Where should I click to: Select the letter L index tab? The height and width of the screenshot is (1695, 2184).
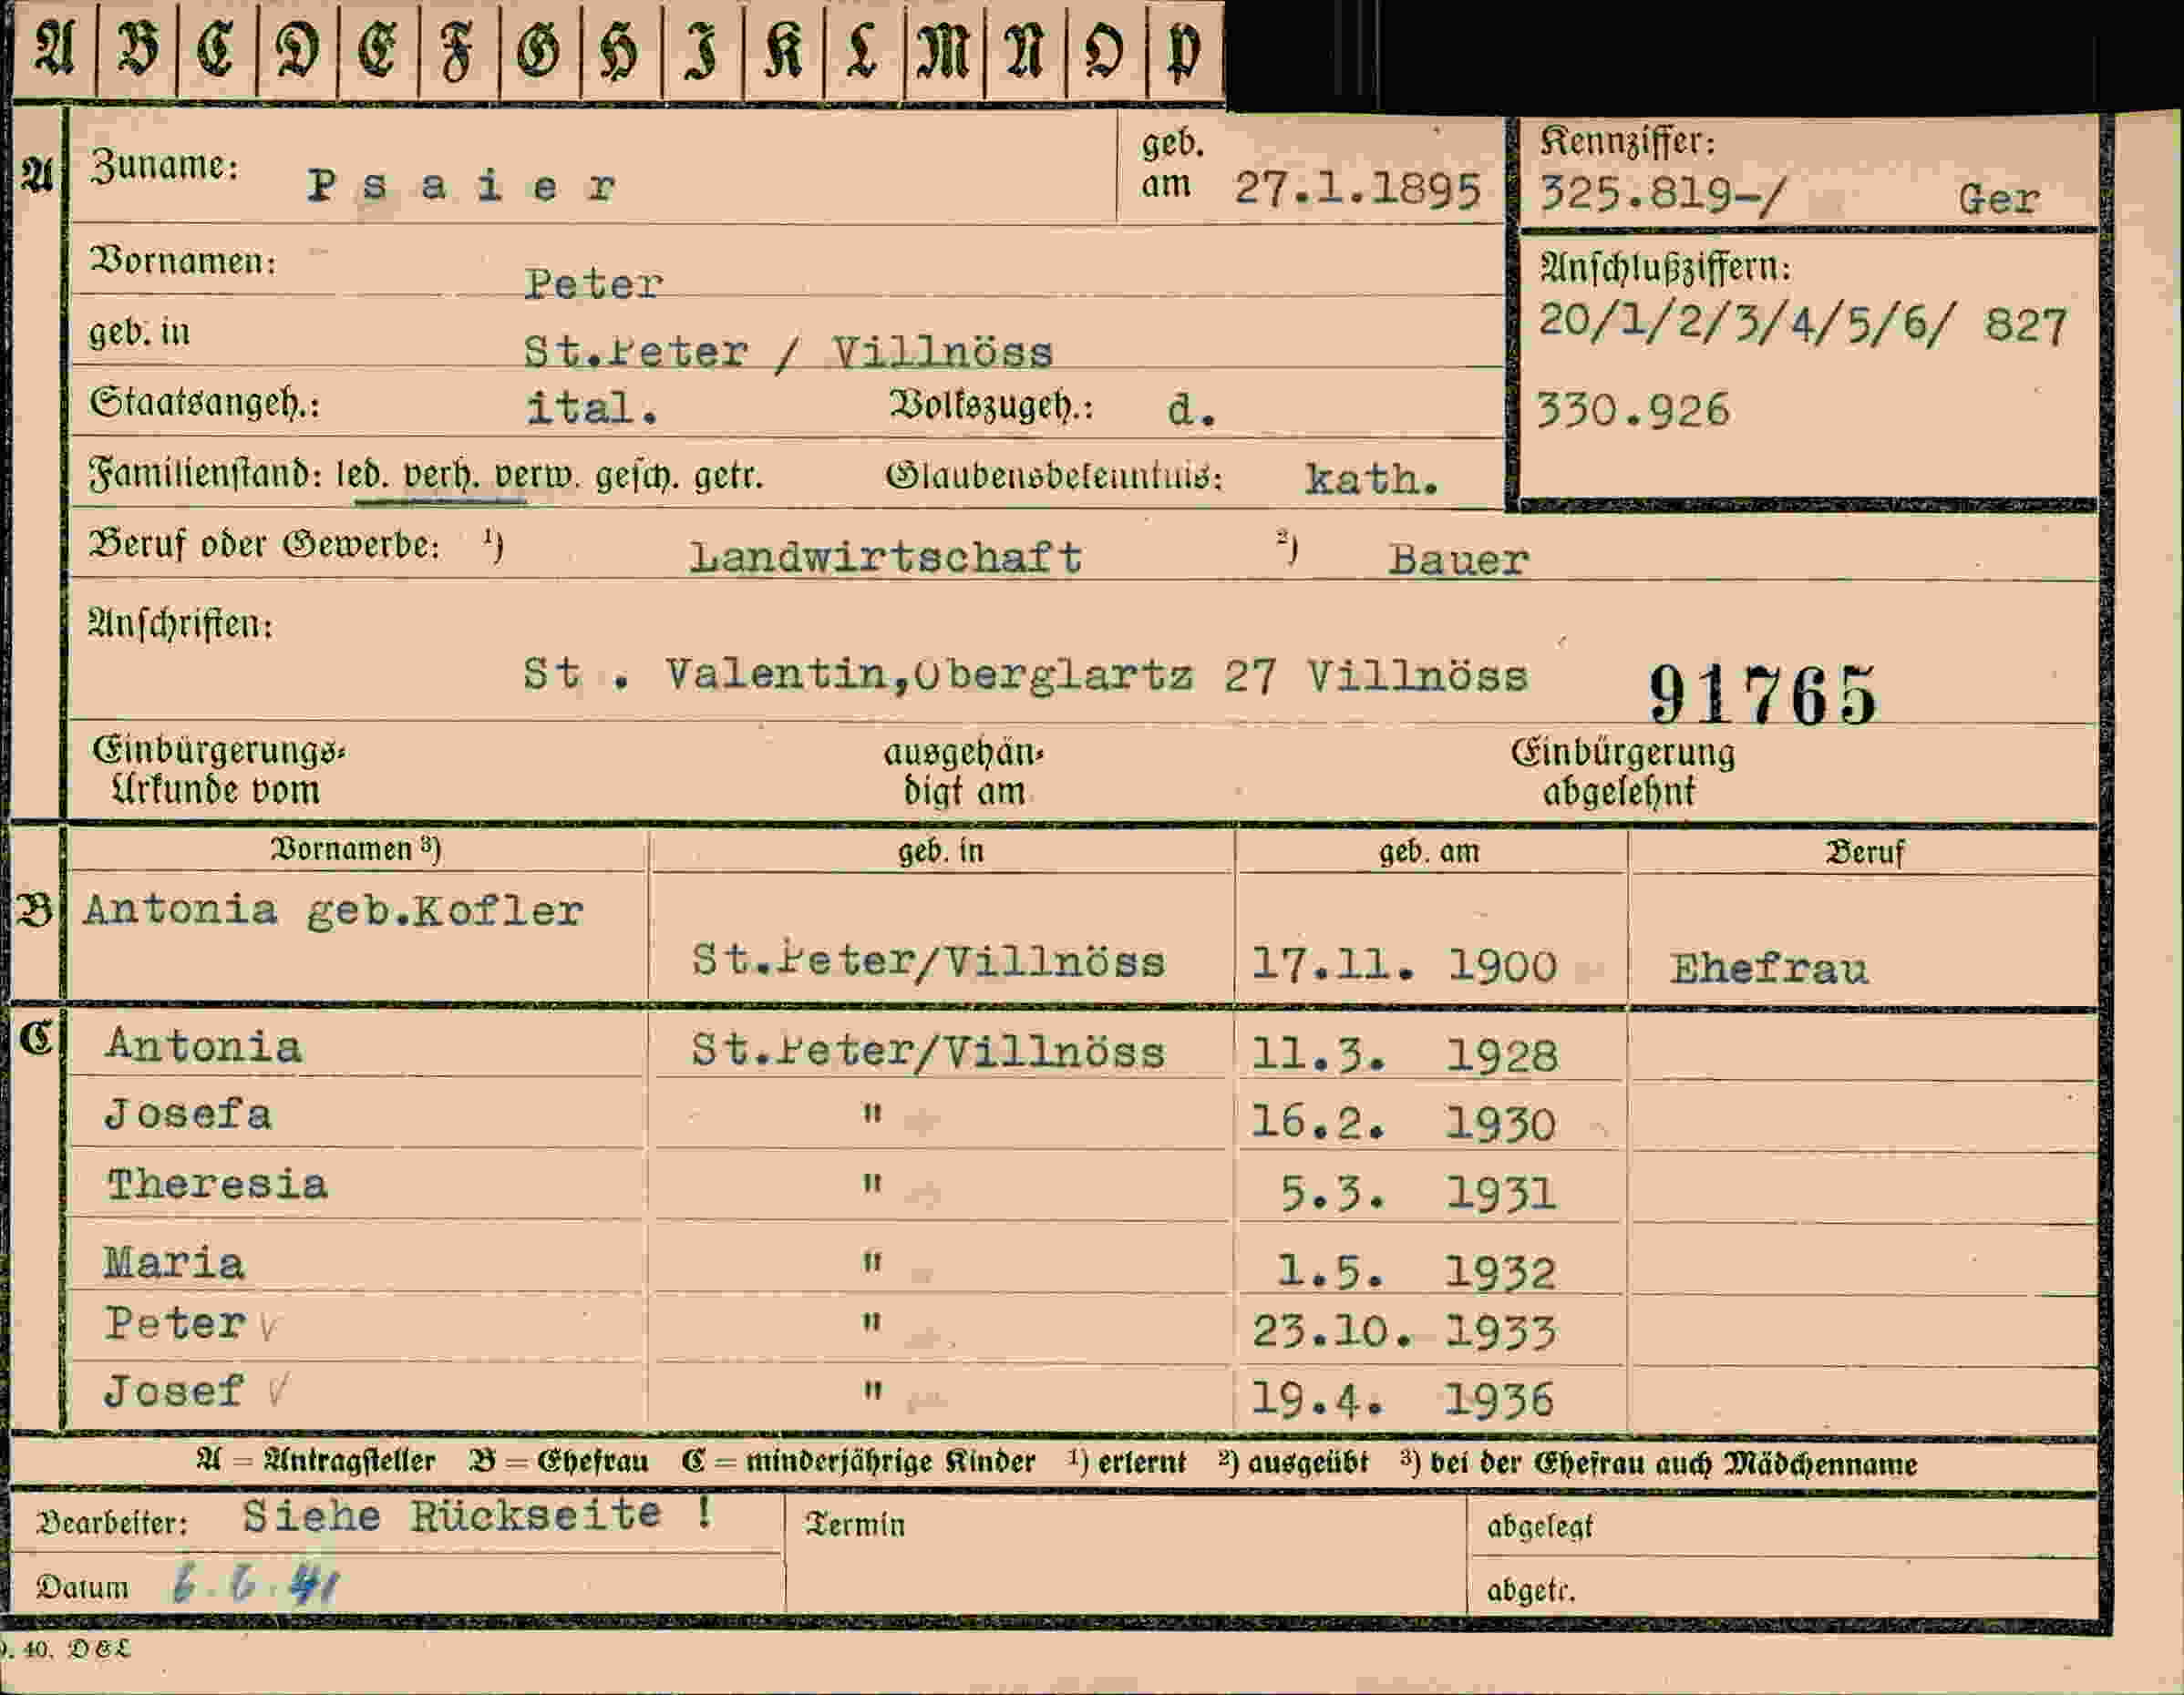863,50
